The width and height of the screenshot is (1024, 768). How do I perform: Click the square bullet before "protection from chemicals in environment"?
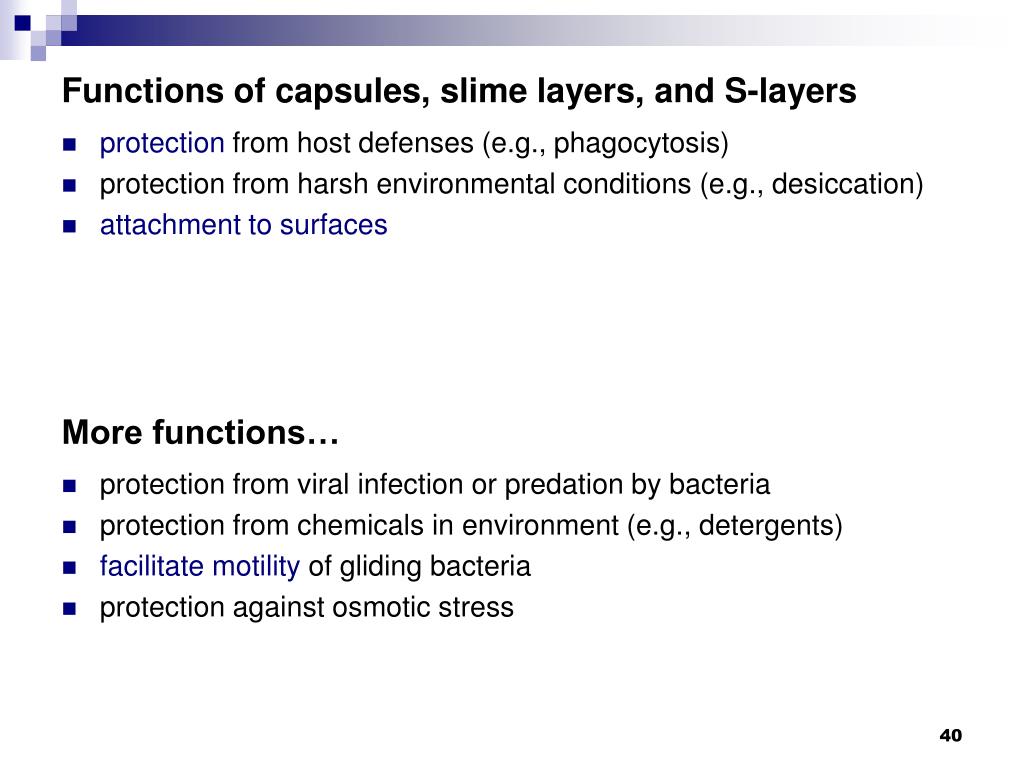tap(69, 527)
